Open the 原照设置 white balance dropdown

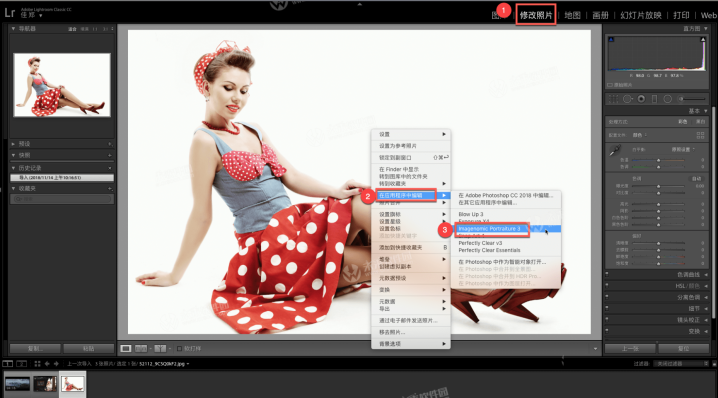(x=683, y=149)
